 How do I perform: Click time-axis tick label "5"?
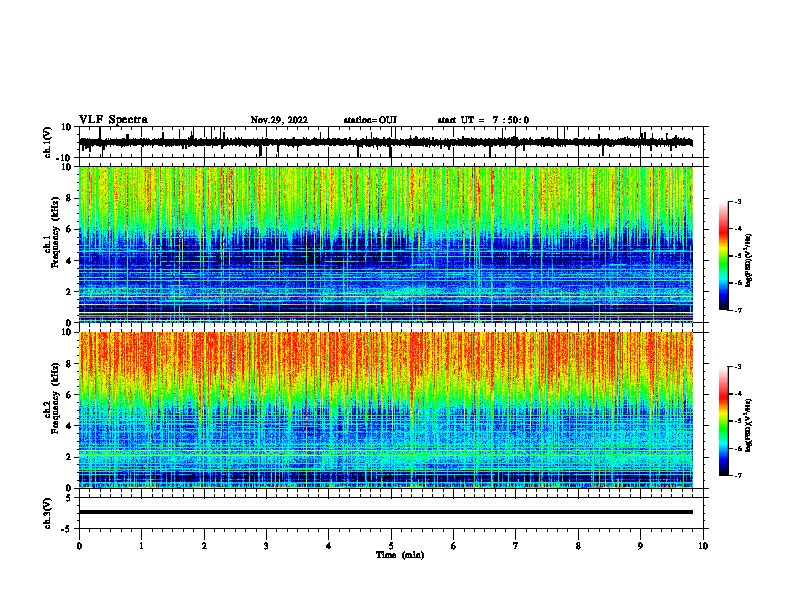[391, 546]
